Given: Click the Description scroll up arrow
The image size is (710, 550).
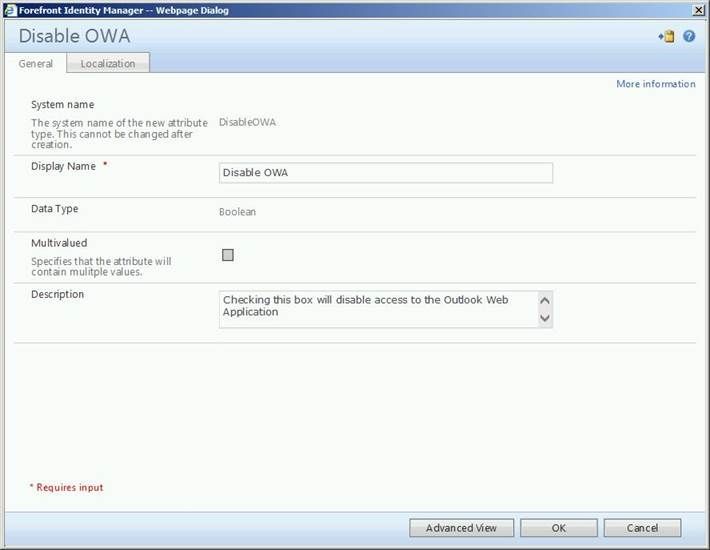Looking at the screenshot, I should tap(545, 300).
